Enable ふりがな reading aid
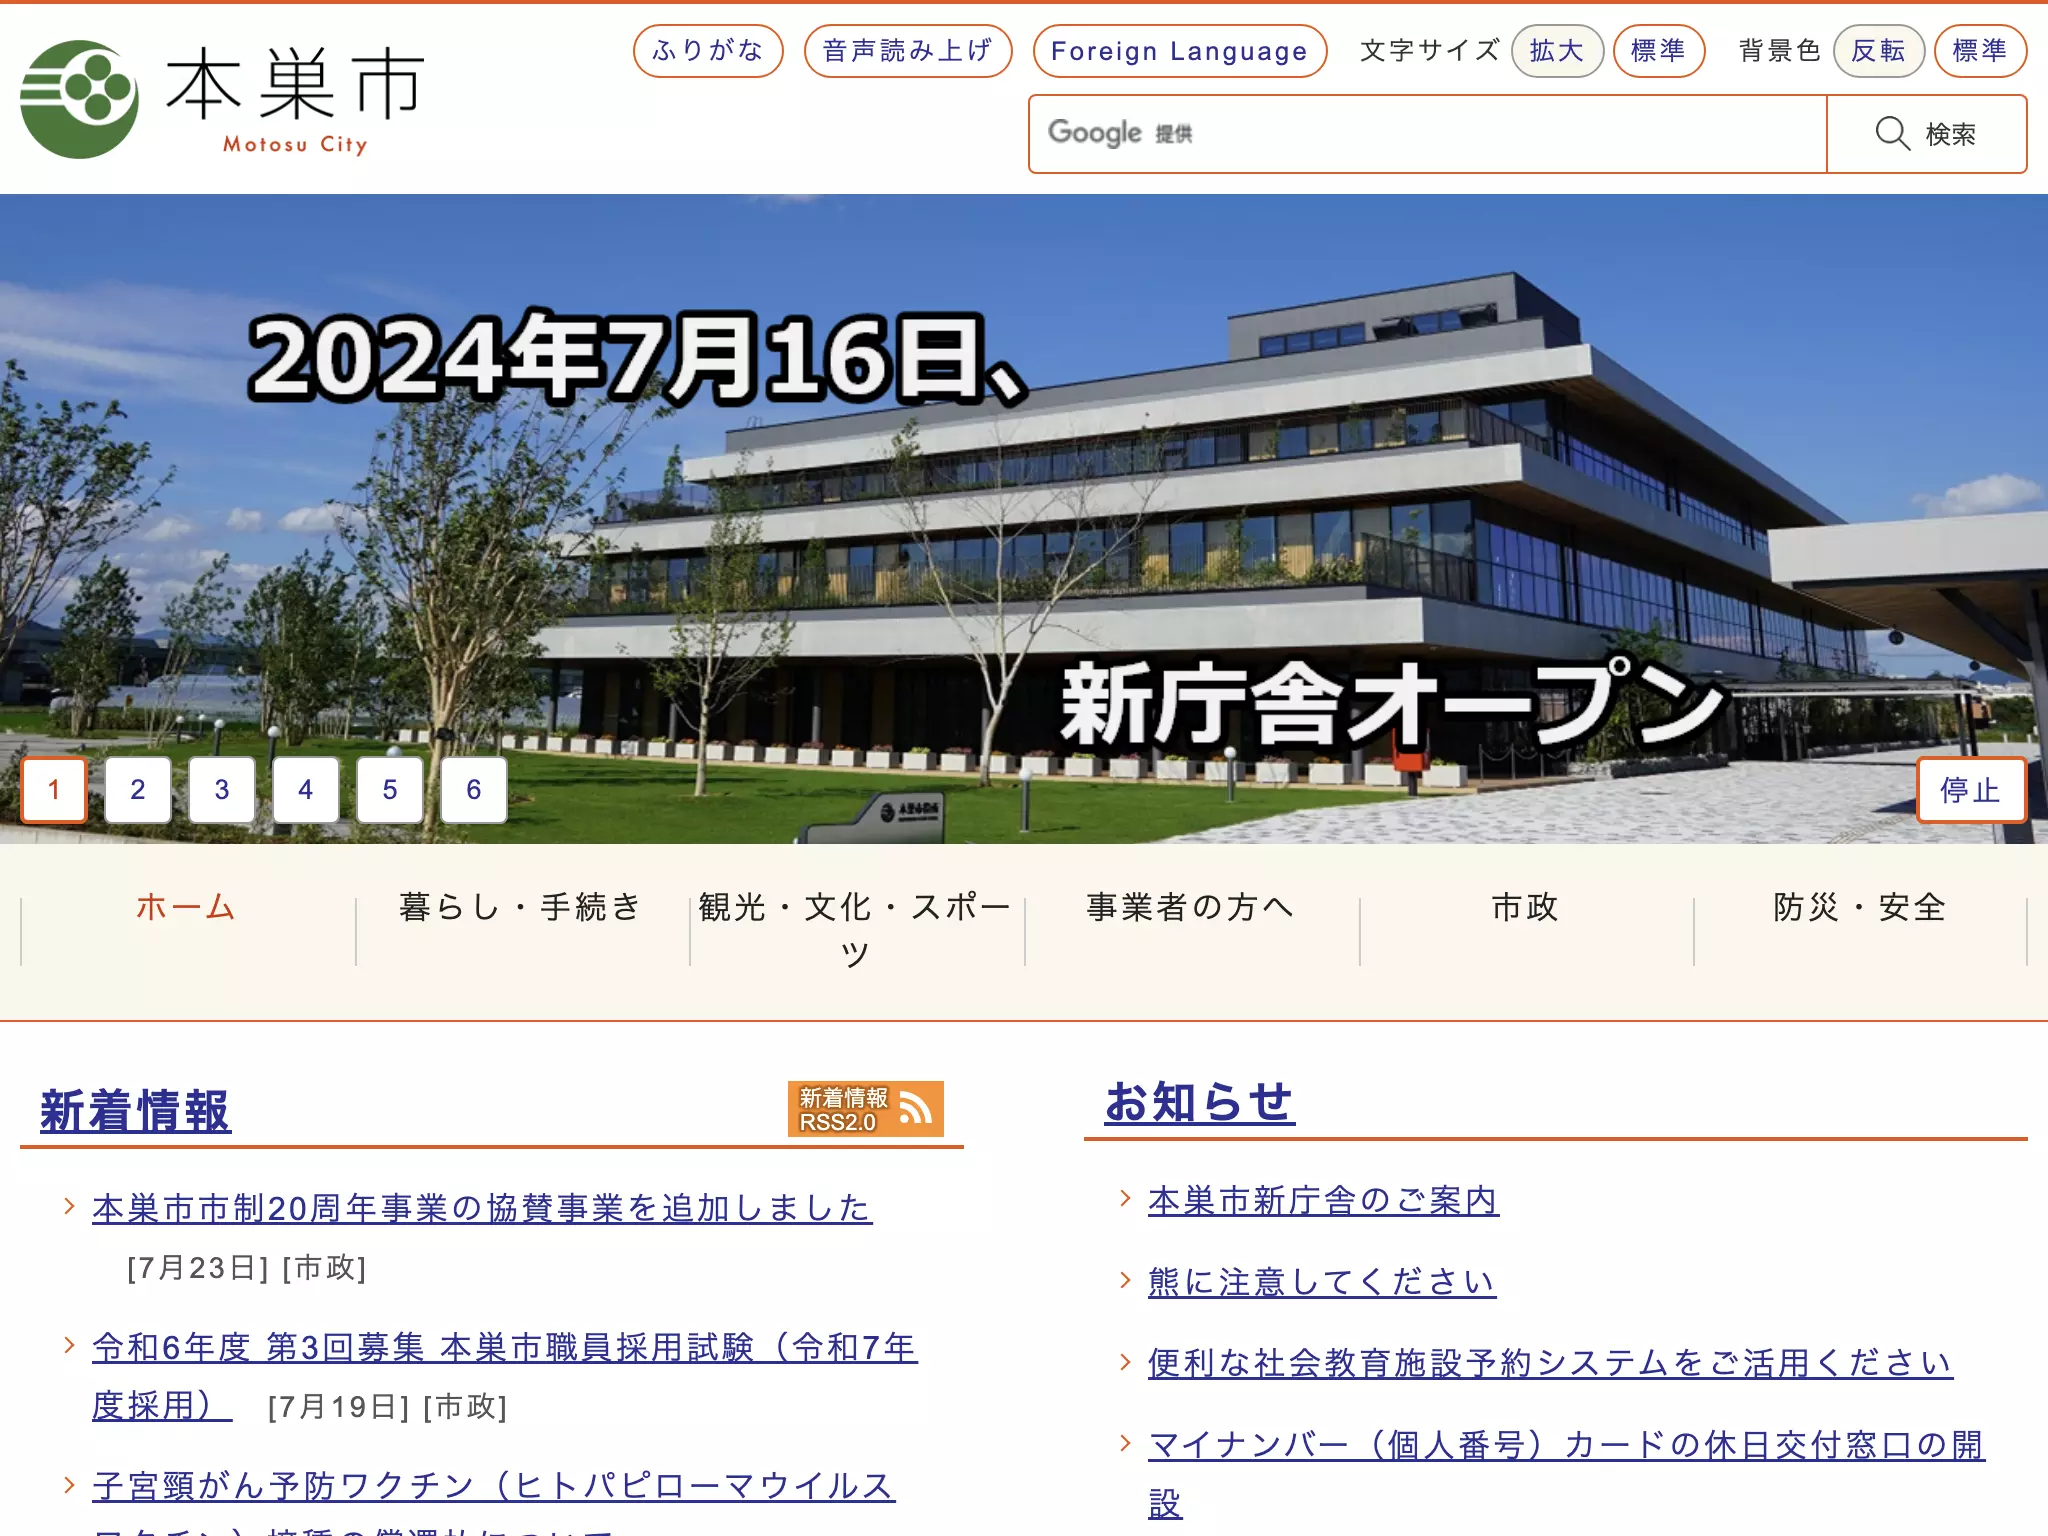Viewport: 2048px width, 1536px height. click(x=708, y=51)
